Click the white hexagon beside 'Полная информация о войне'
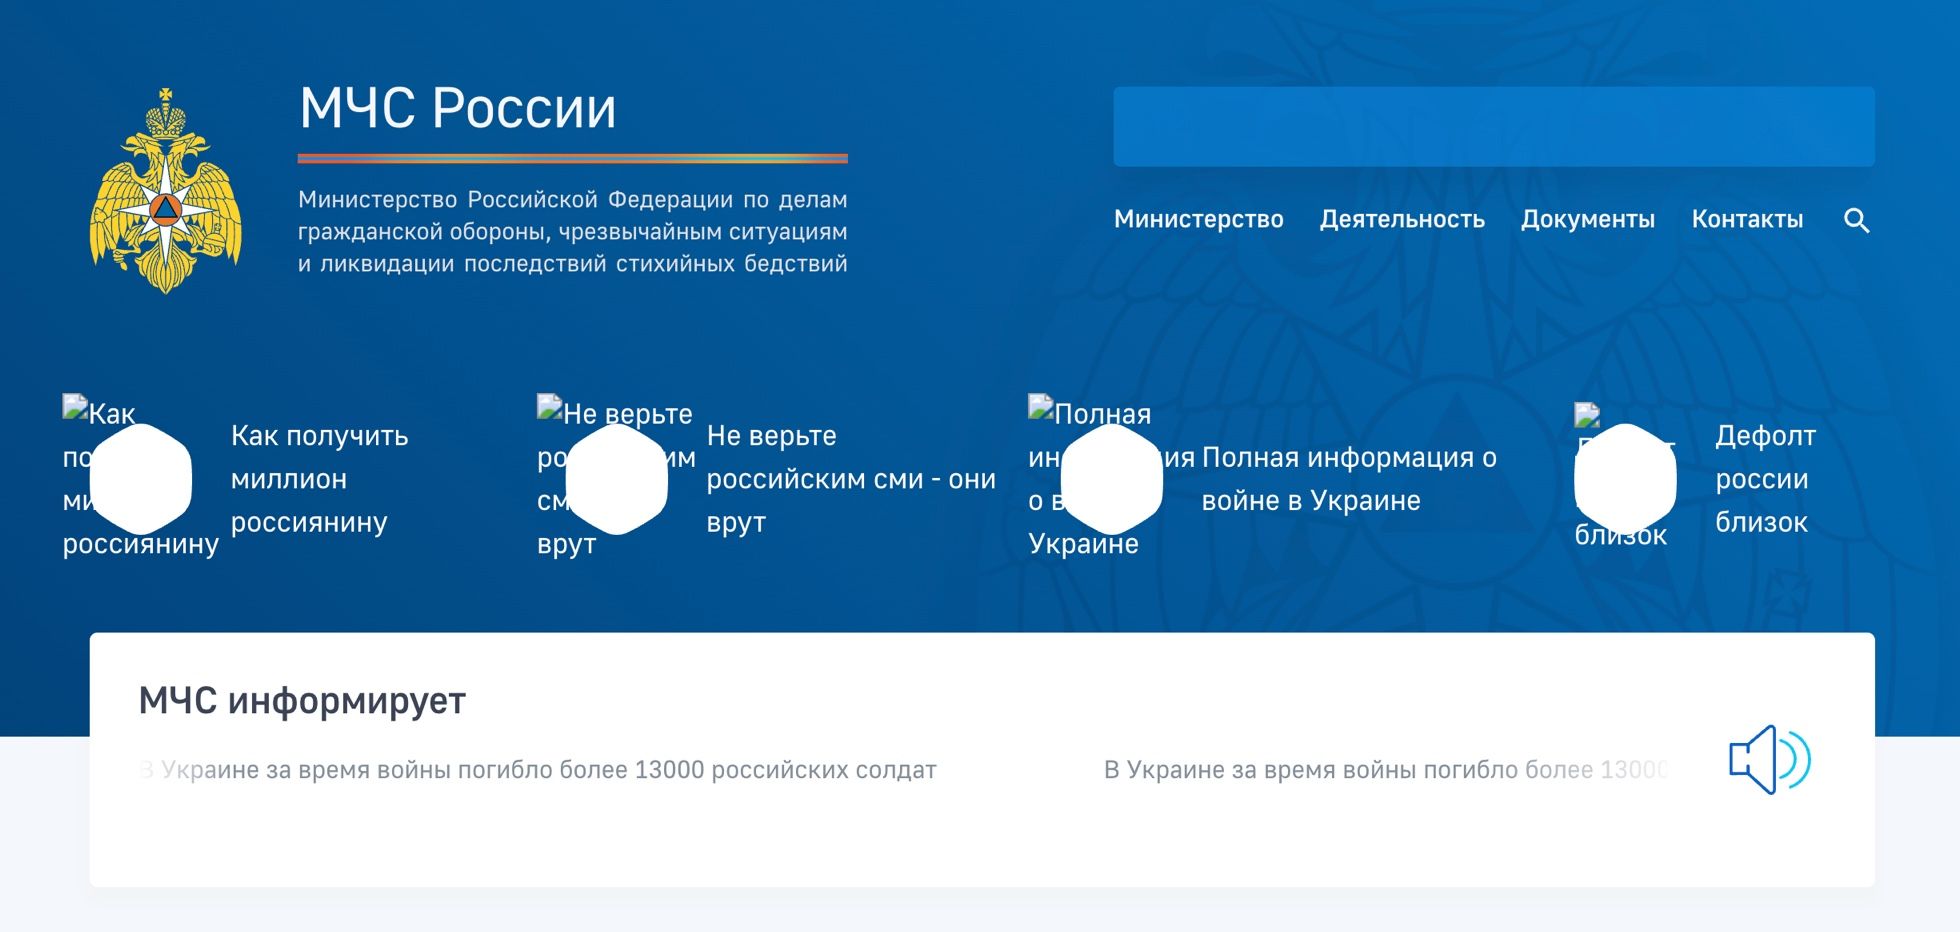 point(1111,479)
